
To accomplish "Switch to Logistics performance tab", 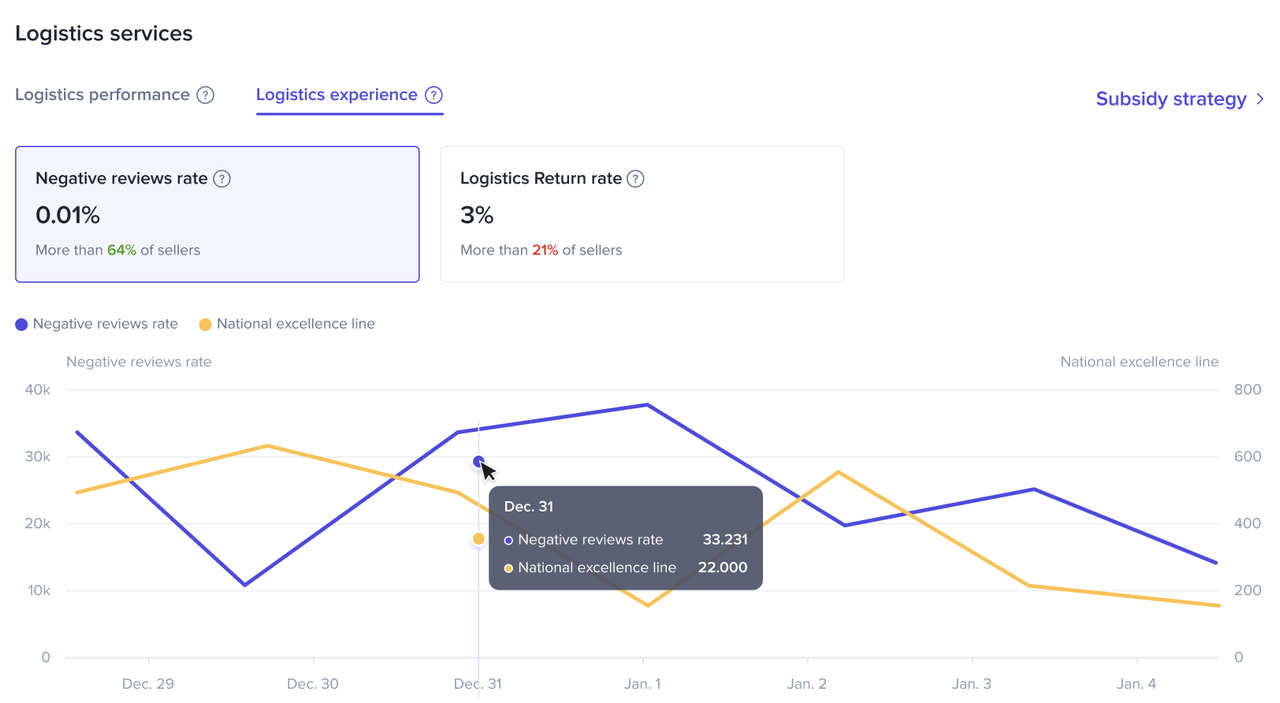I will click(x=102, y=95).
